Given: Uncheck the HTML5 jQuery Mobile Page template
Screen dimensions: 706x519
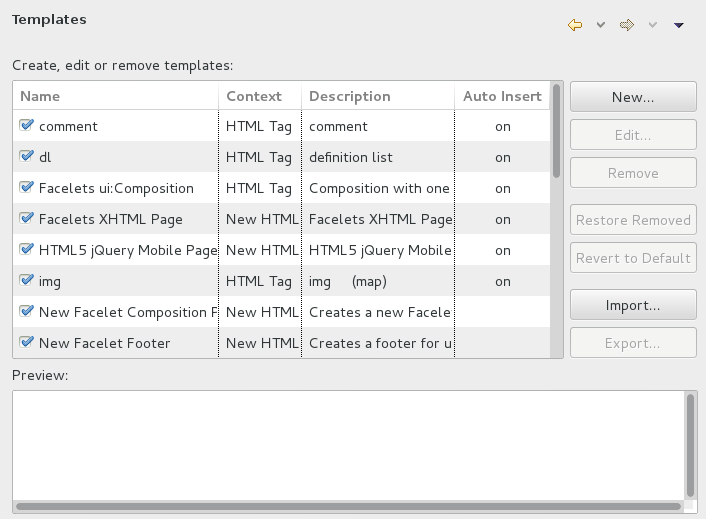Looking at the screenshot, I should pos(27,250).
